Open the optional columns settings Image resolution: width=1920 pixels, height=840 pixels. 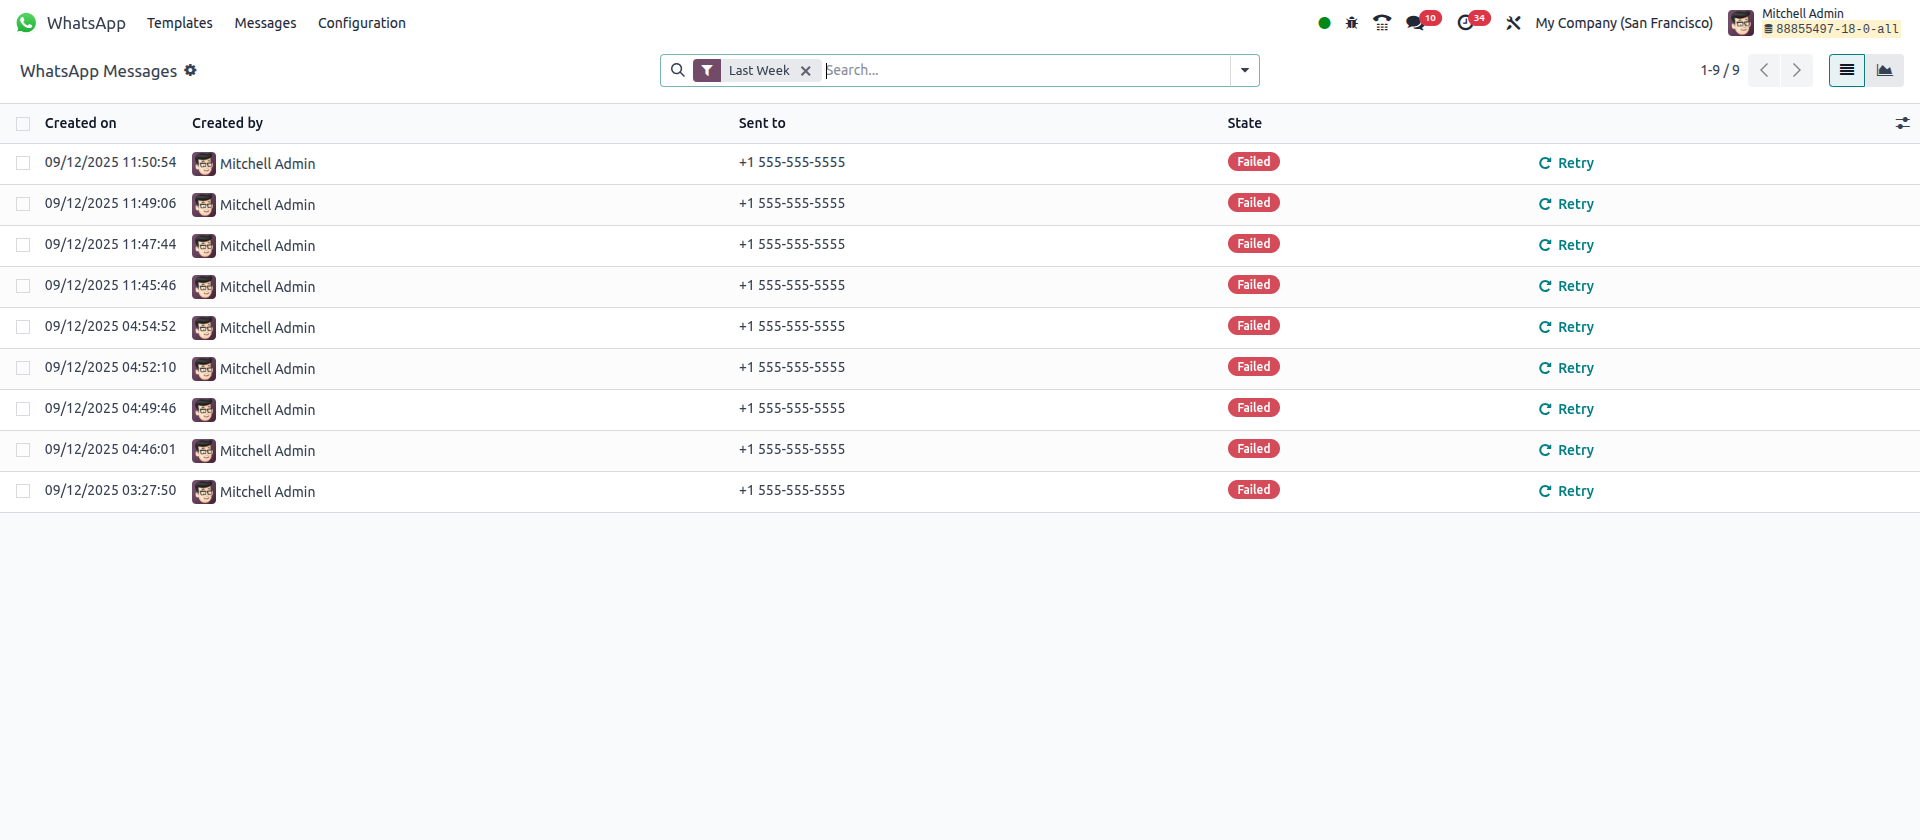pyautogui.click(x=1902, y=123)
